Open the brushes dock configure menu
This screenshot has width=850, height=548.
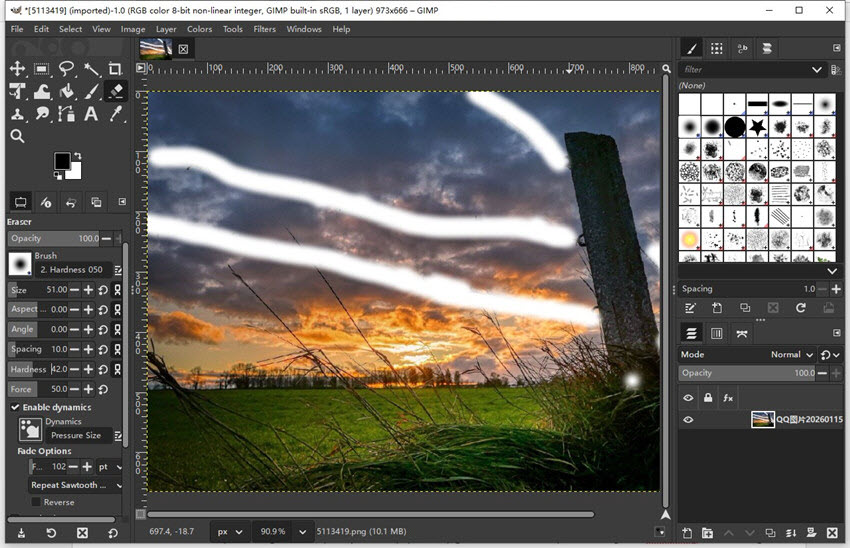836,48
